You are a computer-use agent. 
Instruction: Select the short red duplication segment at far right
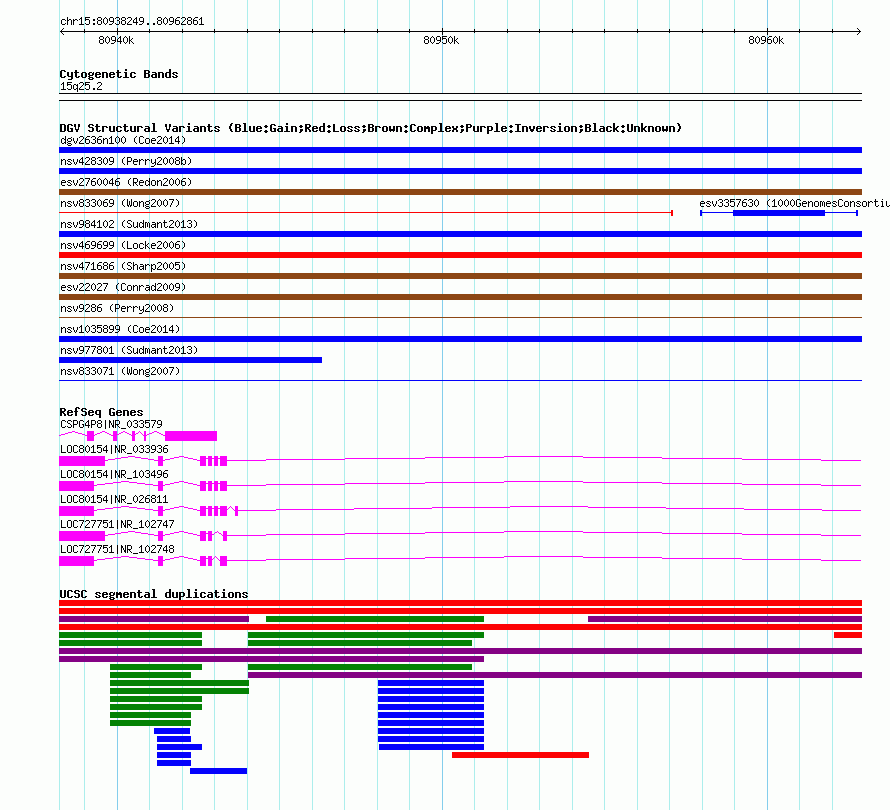coord(848,635)
